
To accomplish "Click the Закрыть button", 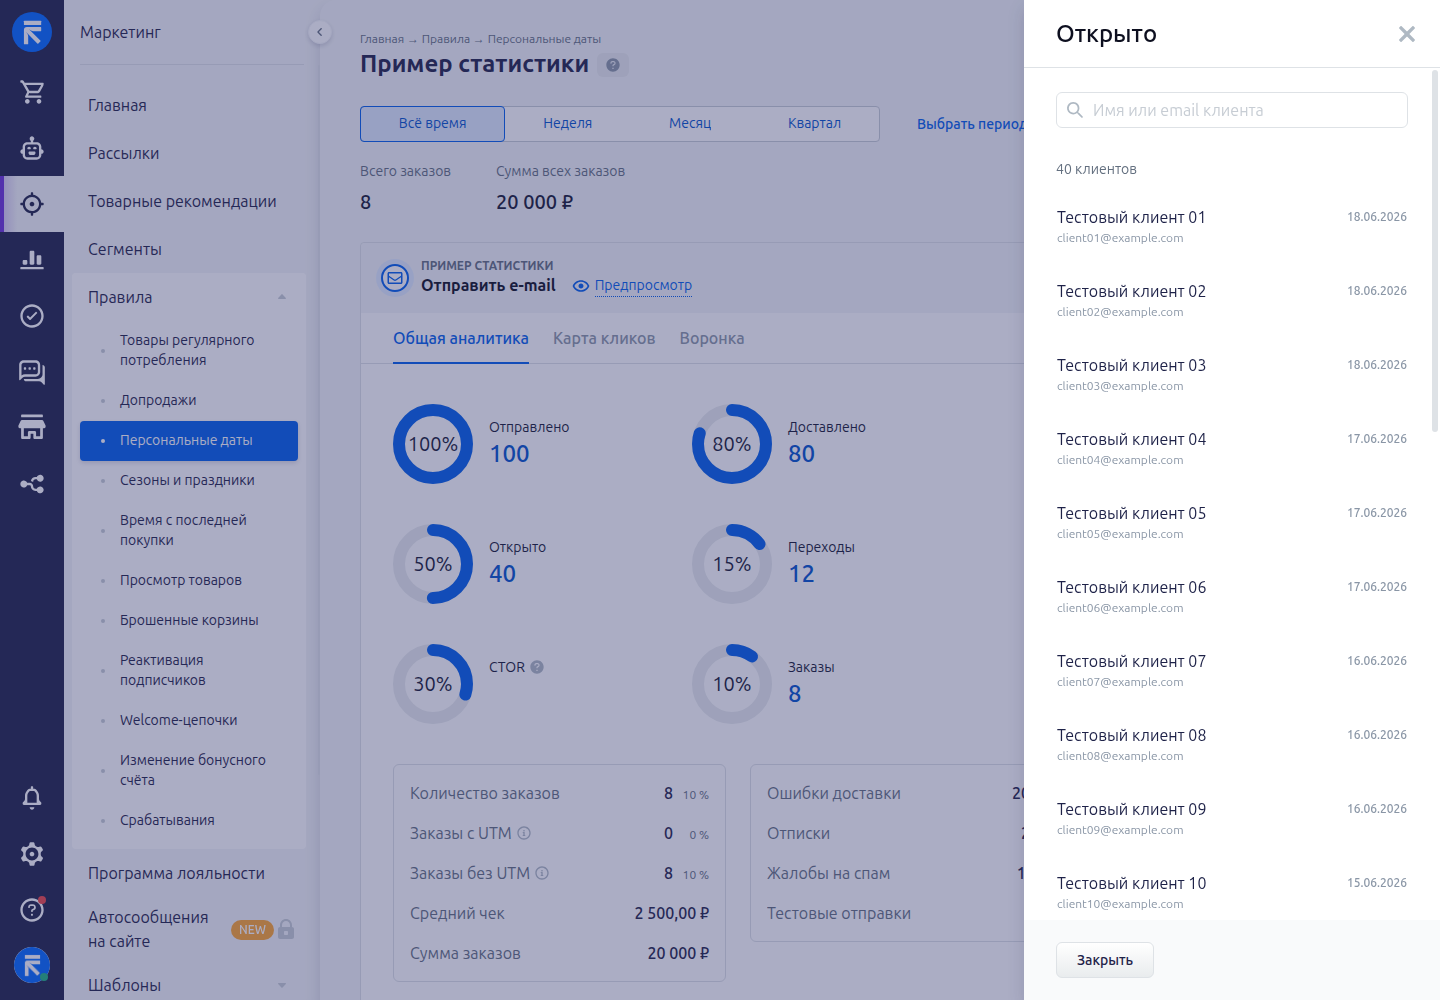I will click(x=1105, y=960).
